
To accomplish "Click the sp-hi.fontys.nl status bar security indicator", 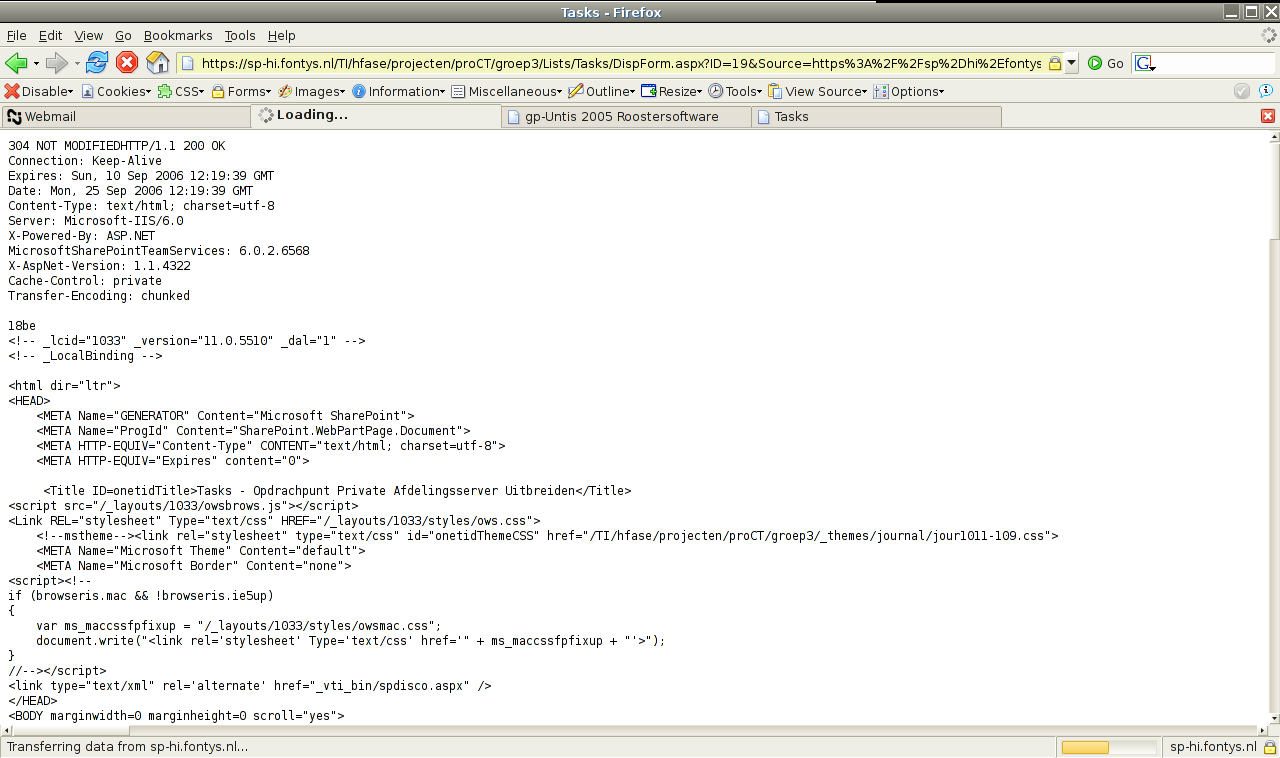I will 1219,747.
